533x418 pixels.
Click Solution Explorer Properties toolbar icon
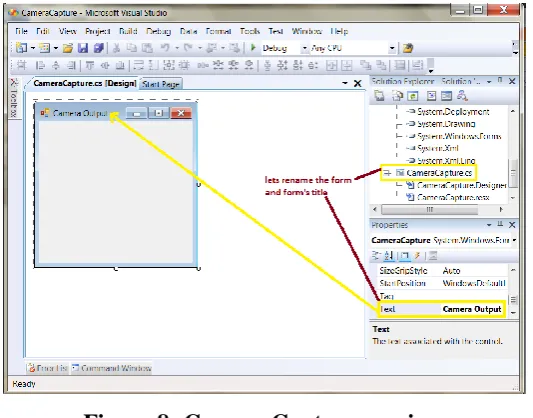click(x=379, y=96)
